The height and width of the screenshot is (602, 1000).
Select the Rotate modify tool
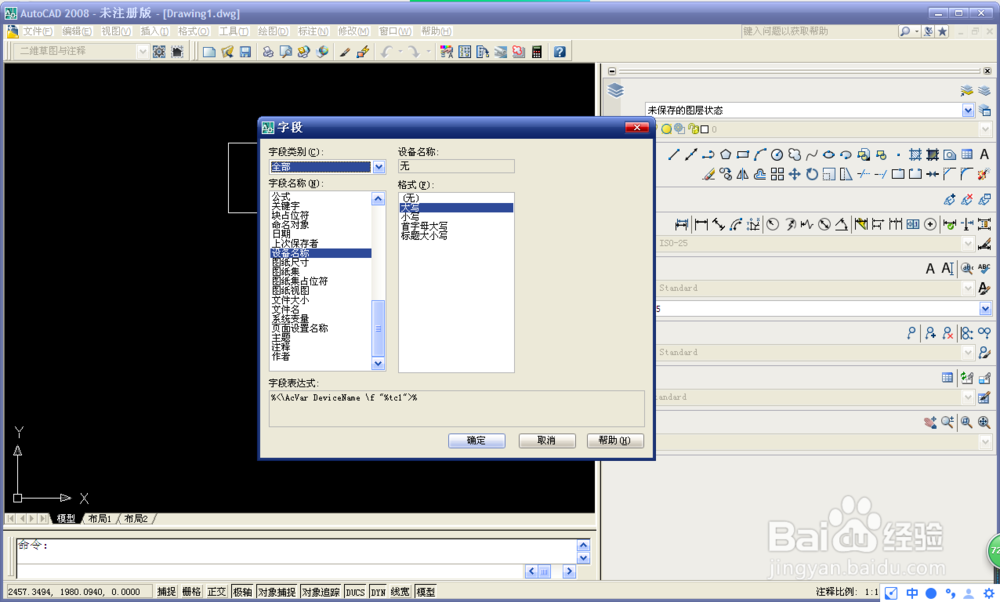[x=811, y=174]
